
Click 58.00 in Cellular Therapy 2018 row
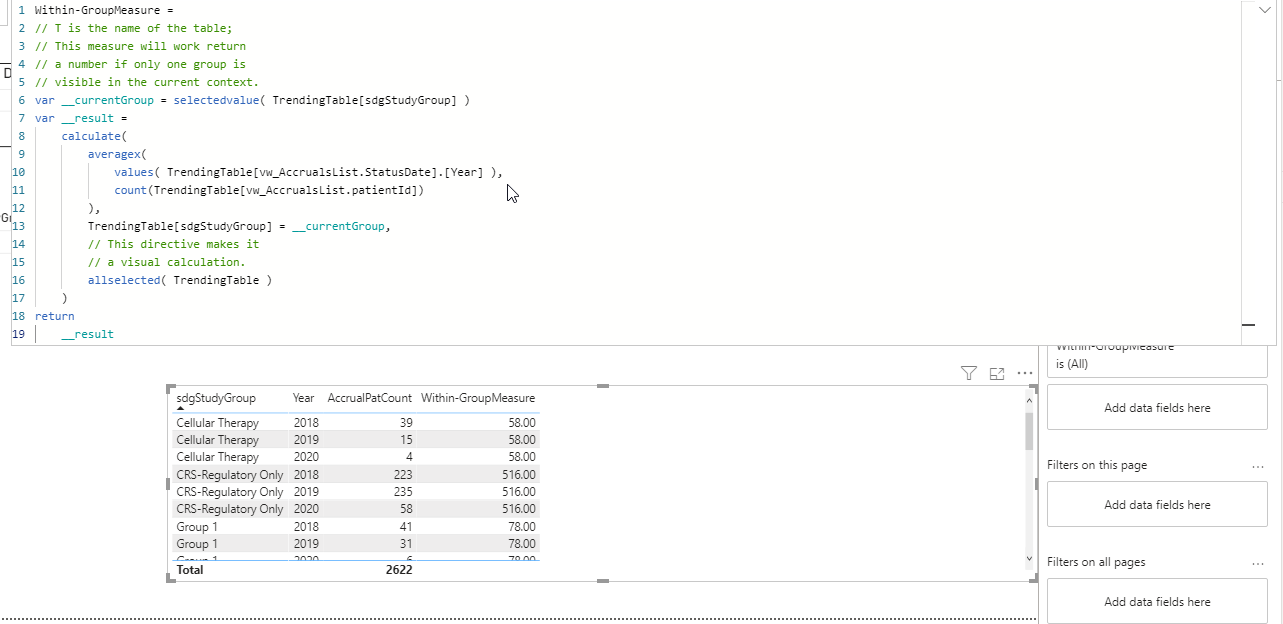click(x=522, y=423)
